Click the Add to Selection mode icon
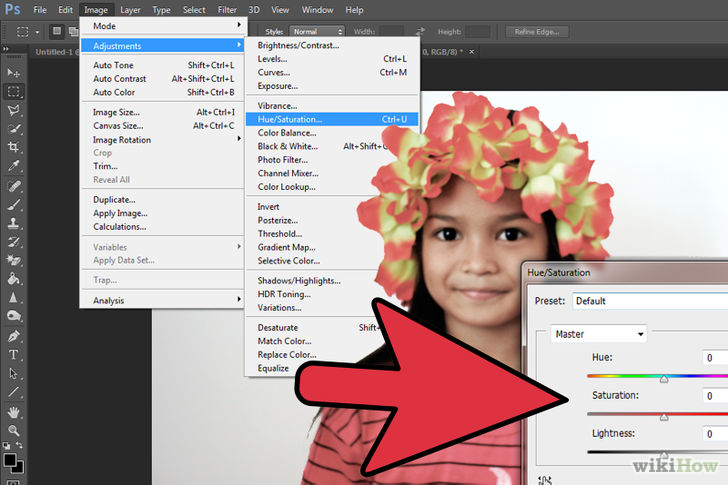 point(73,31)
